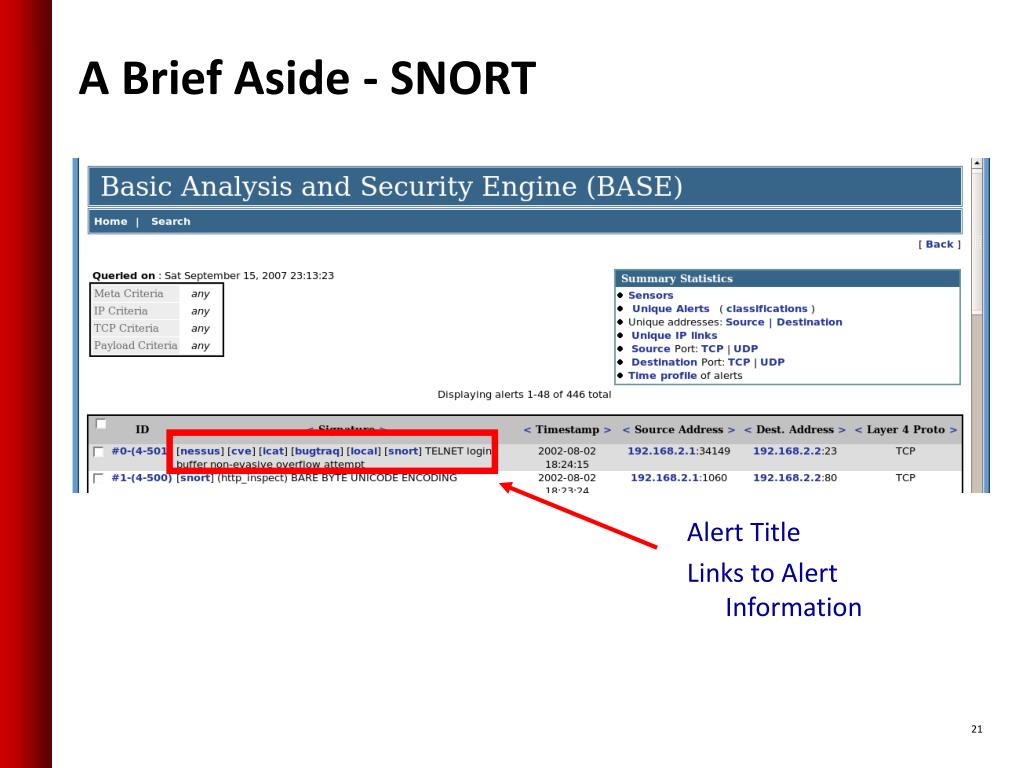Image resolution: width=1024 pixels, height=768 pixels.
Task: Sort Source Address with right arrow
Action: 731,430
